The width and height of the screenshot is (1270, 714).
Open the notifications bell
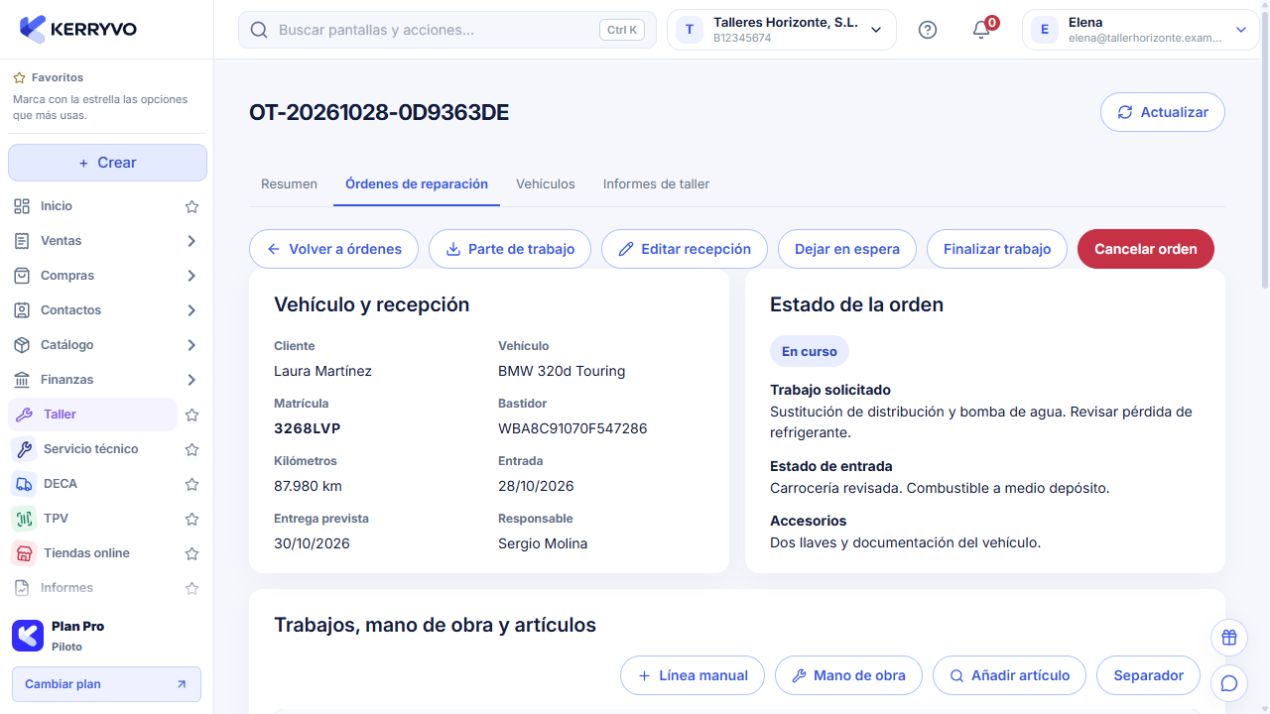coord(981,30)
